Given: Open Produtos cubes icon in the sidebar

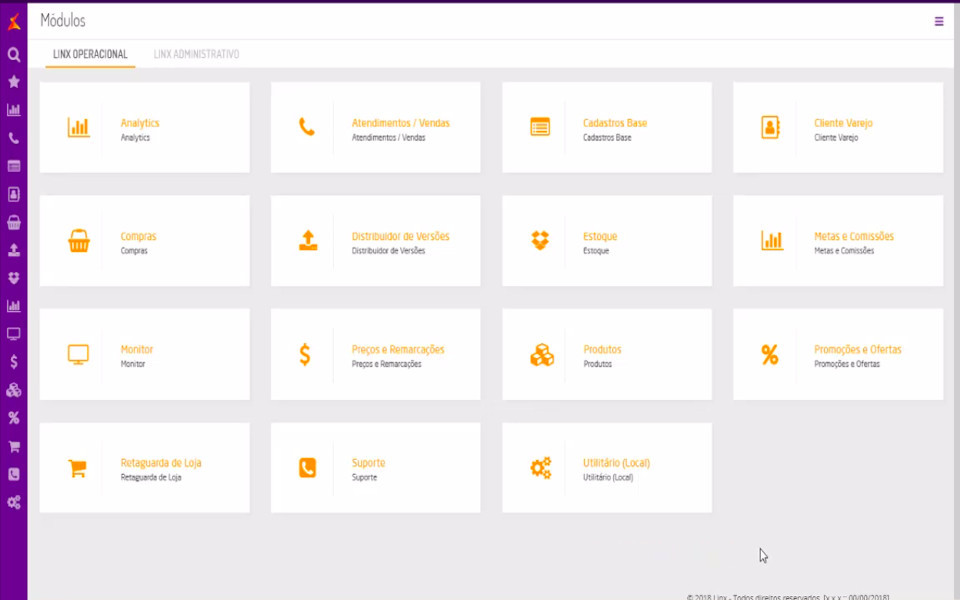Looking at the screenshot, I should 13,390.
